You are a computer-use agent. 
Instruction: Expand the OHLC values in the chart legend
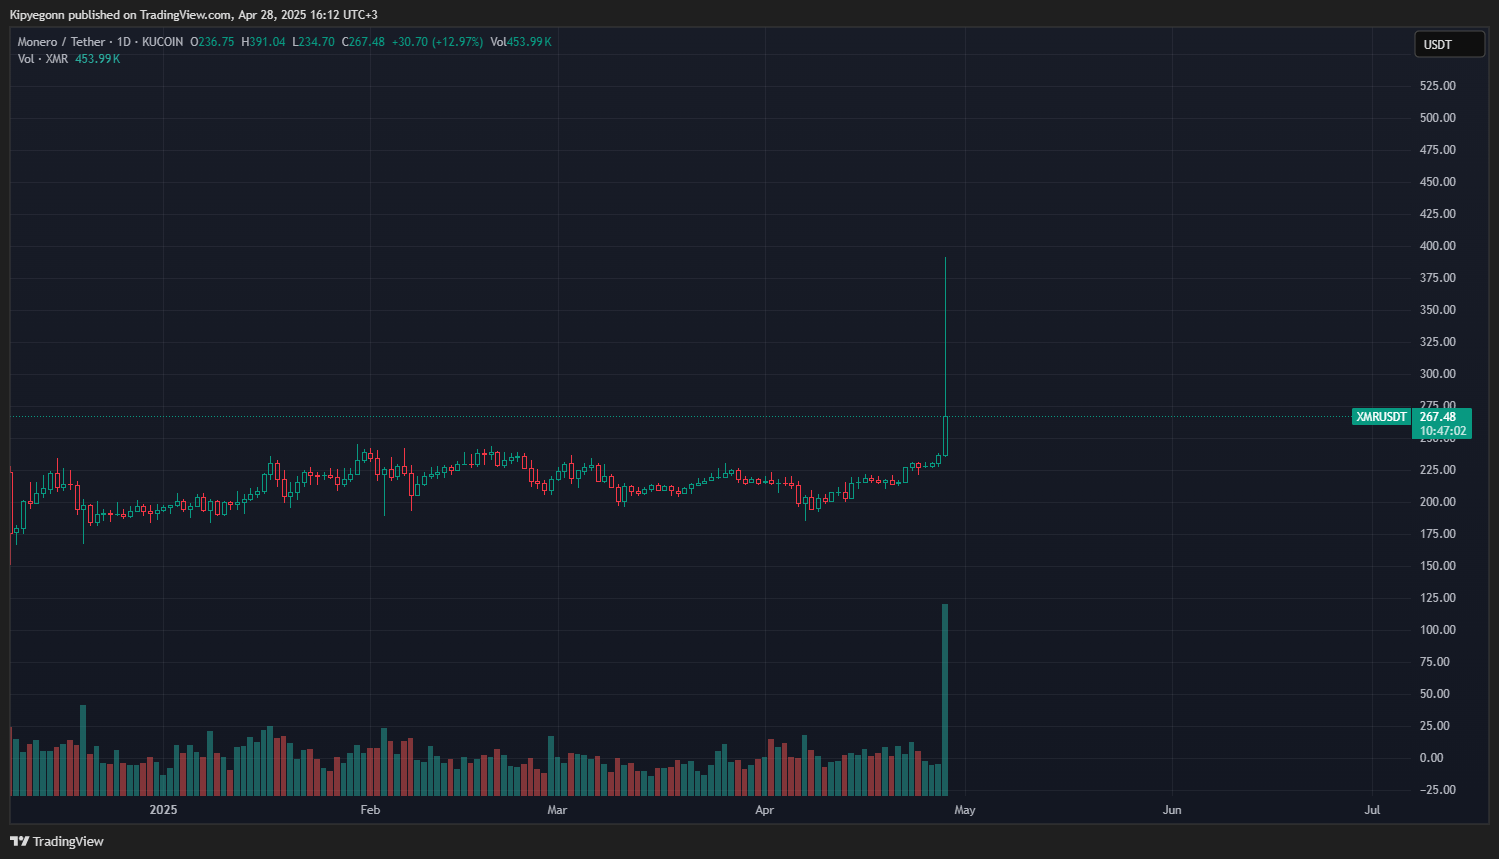[290, 41]
